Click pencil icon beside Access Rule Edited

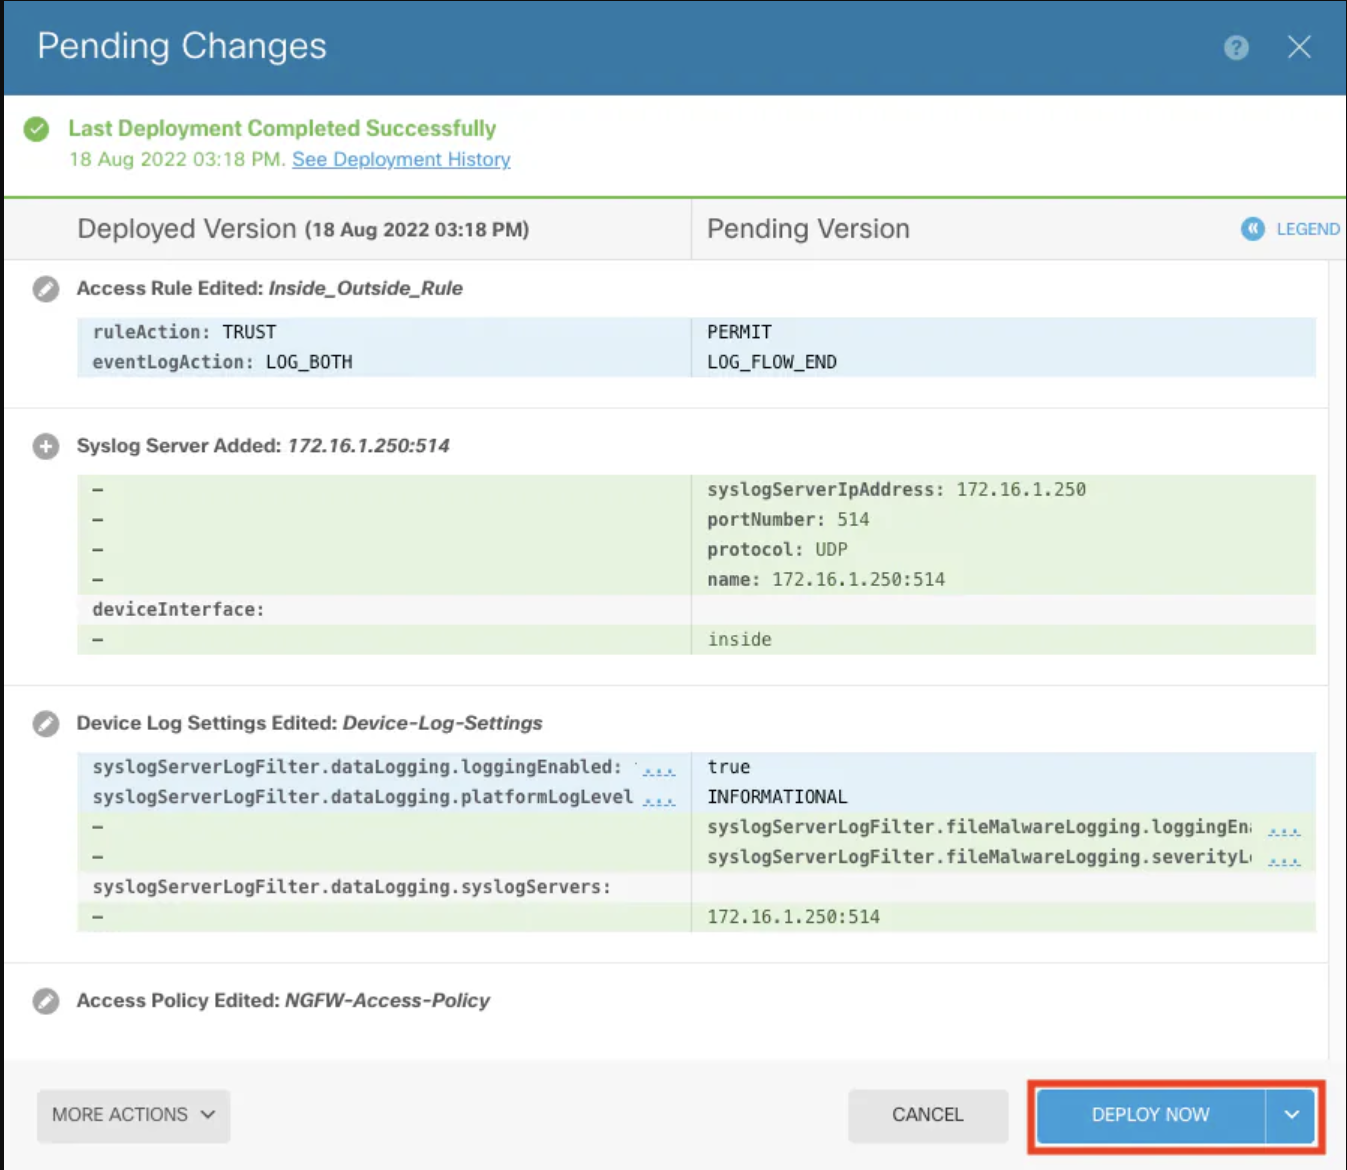tap(46, 289)
